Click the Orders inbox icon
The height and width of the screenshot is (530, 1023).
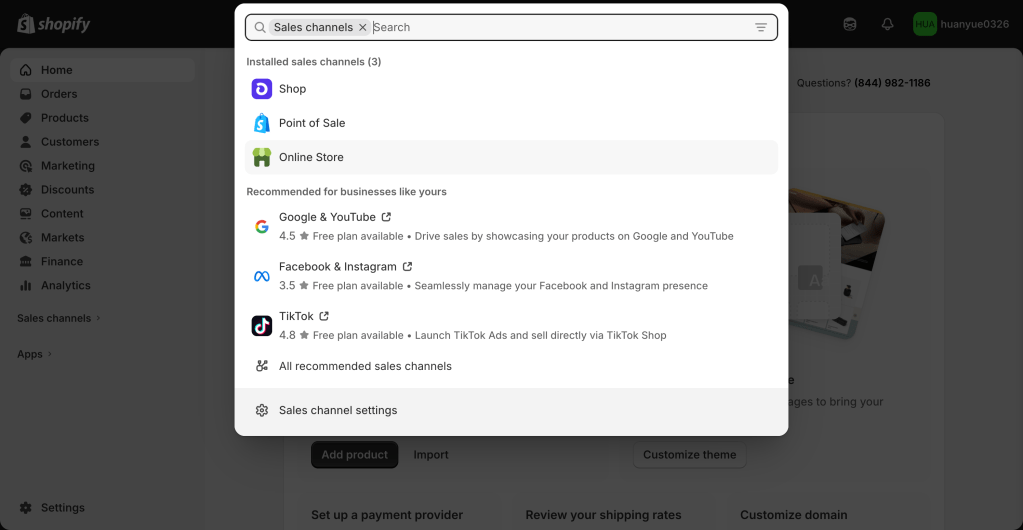[25, 94]
